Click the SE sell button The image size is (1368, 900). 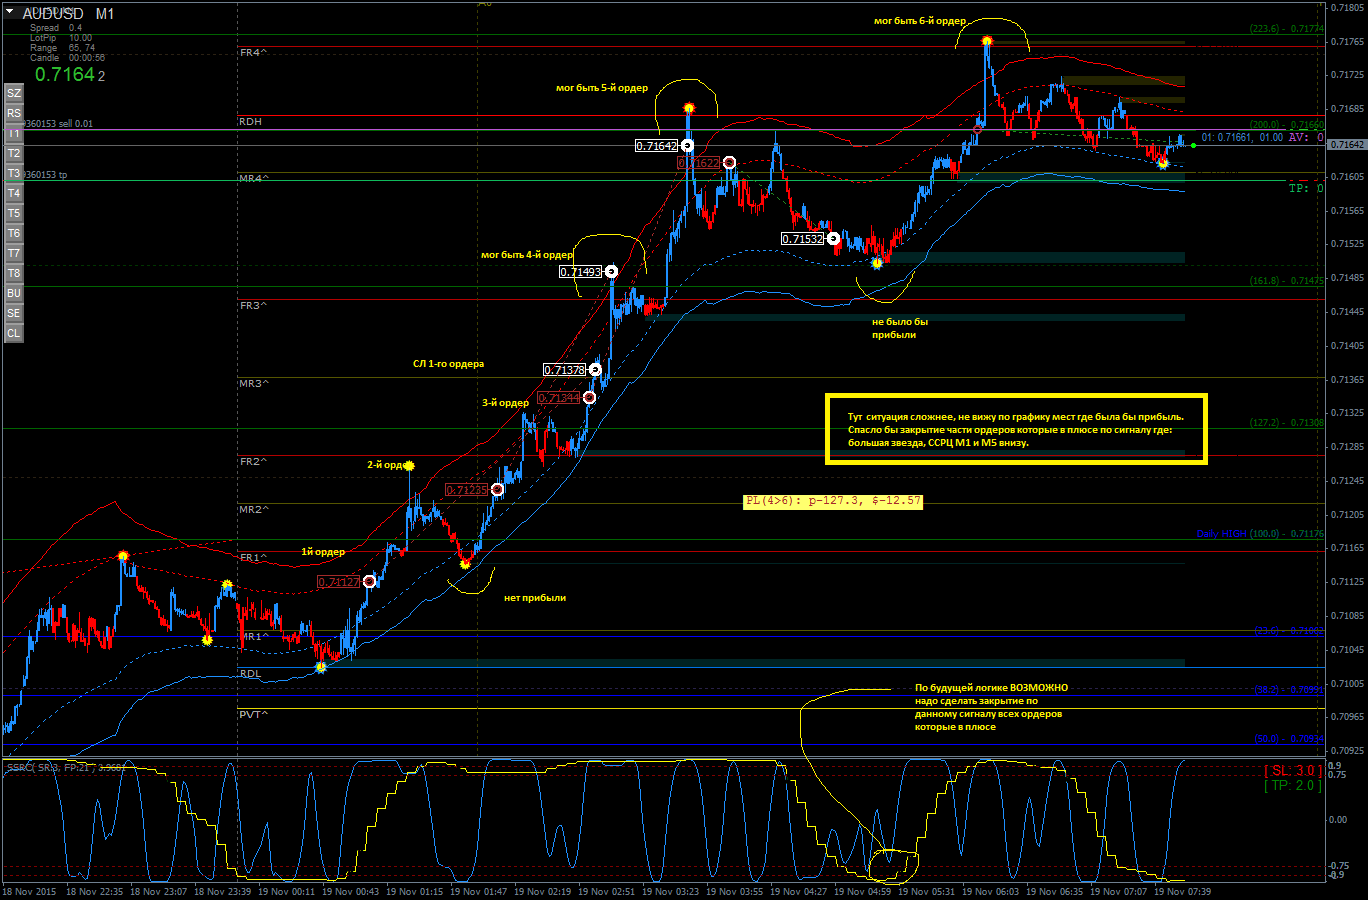(14, 313)
